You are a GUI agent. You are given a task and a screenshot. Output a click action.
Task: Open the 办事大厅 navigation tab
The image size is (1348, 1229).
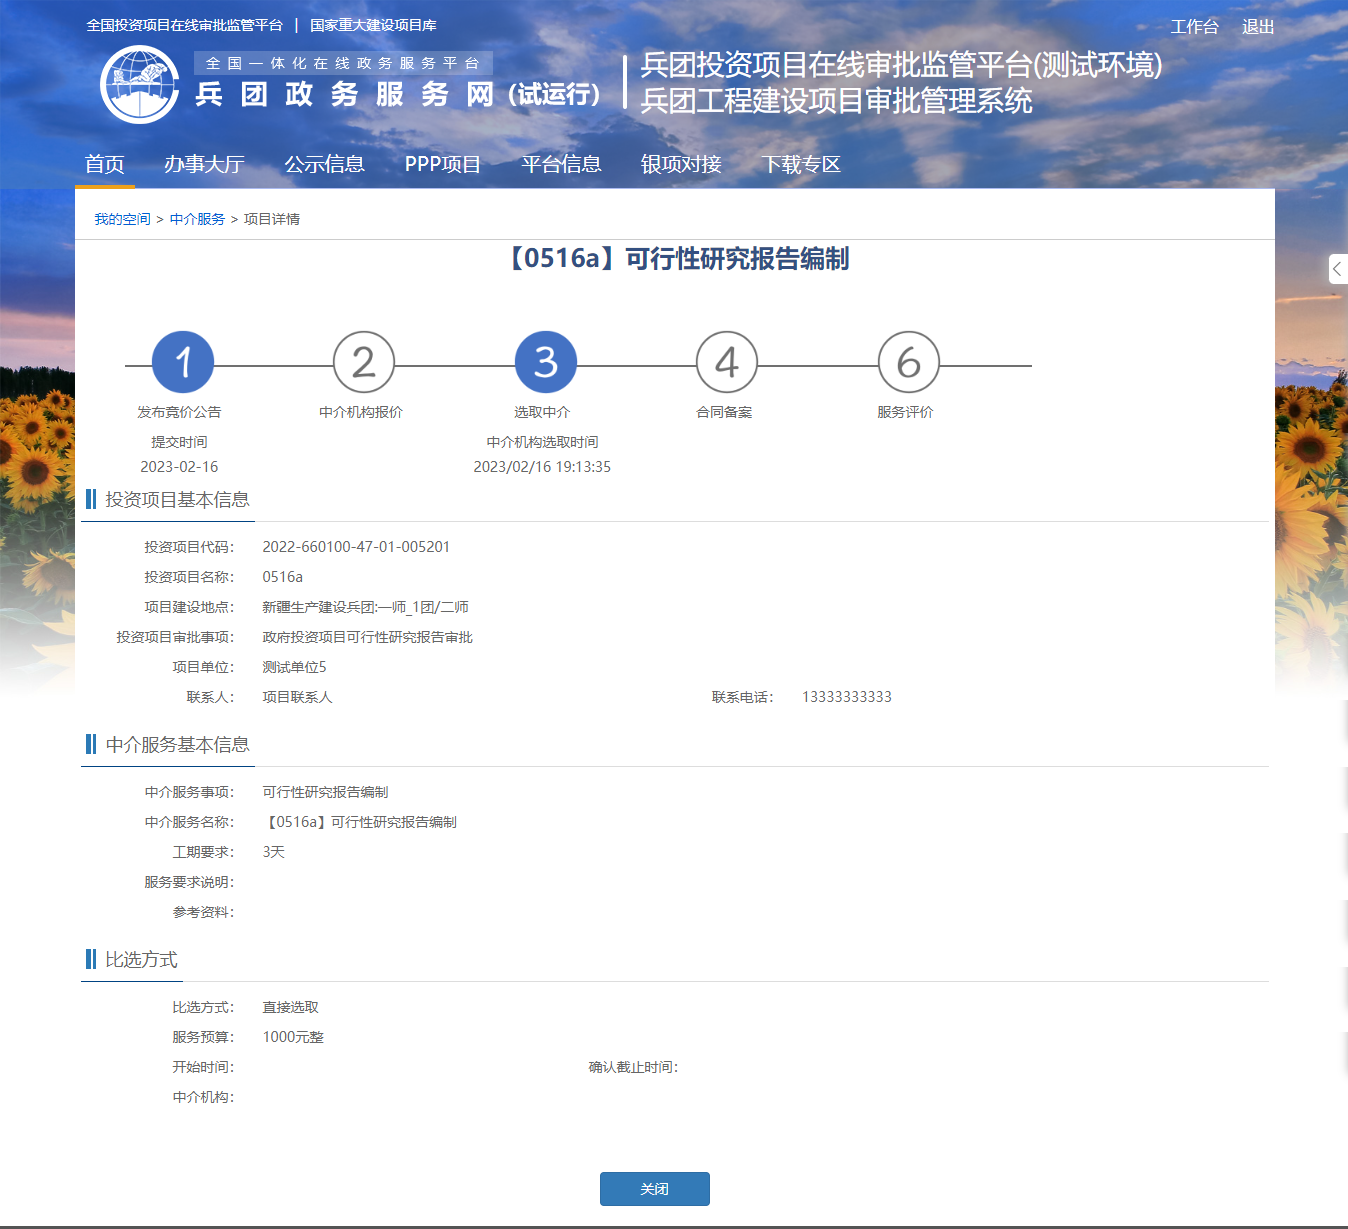pyautogui.click(x=204, y=164)
